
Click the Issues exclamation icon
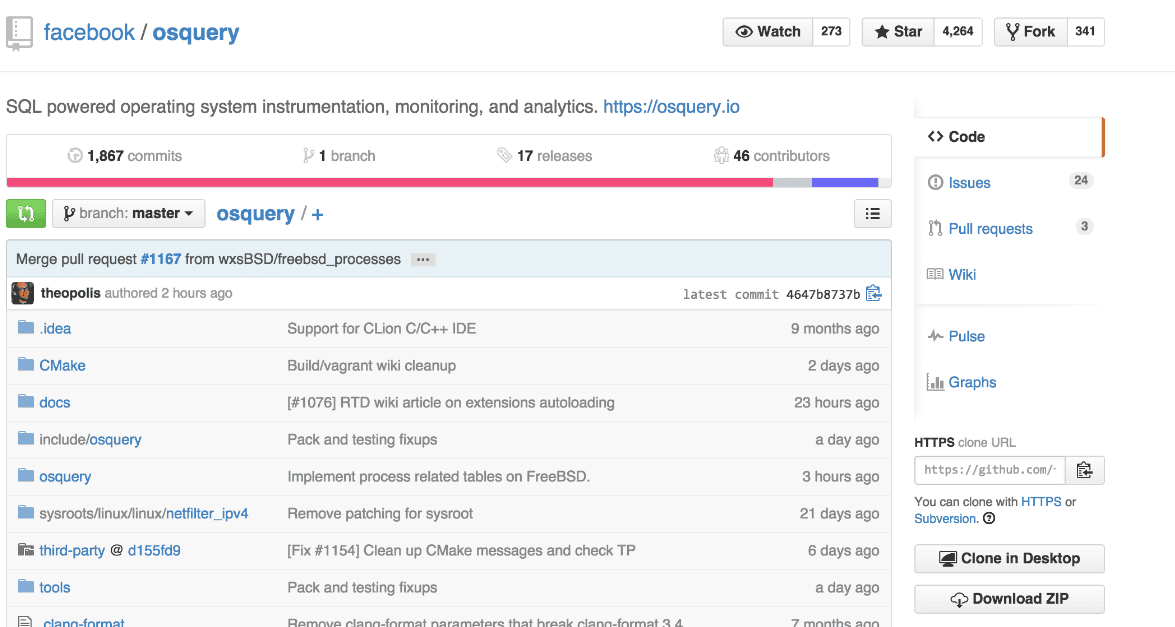click(x=935, y=183)
